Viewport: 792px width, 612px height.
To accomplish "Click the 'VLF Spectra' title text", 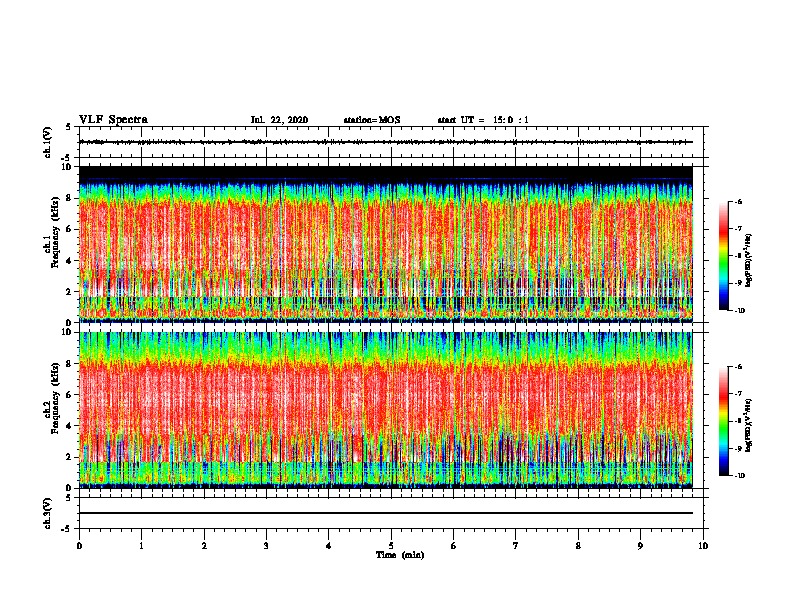I will [x=113, y=120].
